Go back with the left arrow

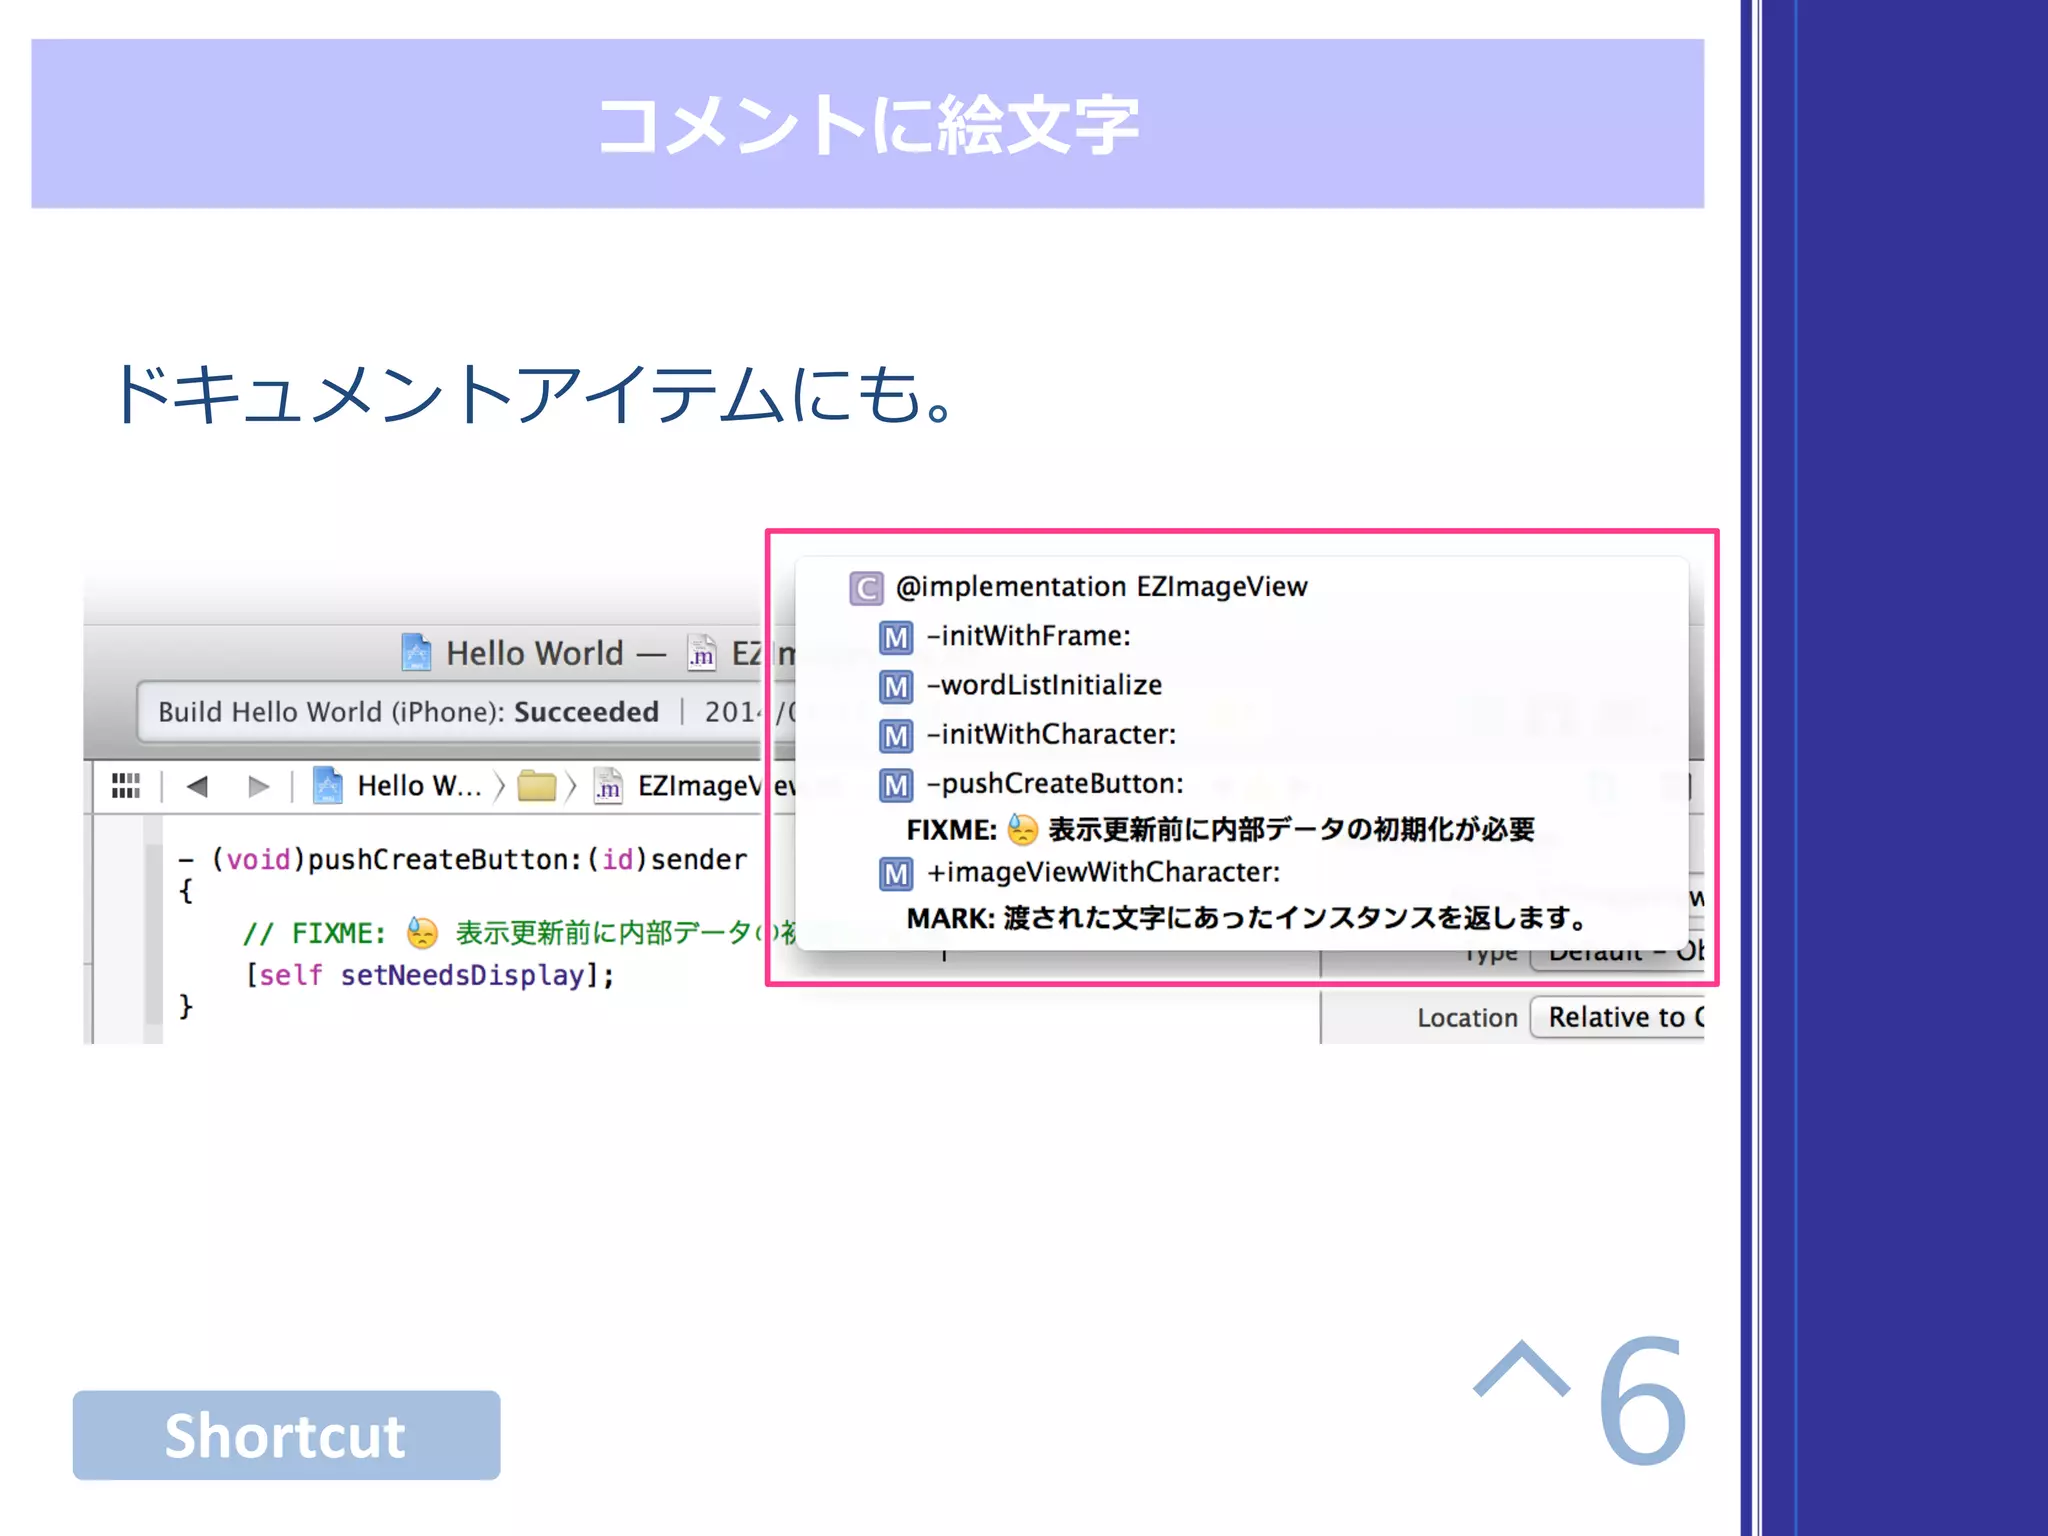pyautogui.click(x=197, y=787)
